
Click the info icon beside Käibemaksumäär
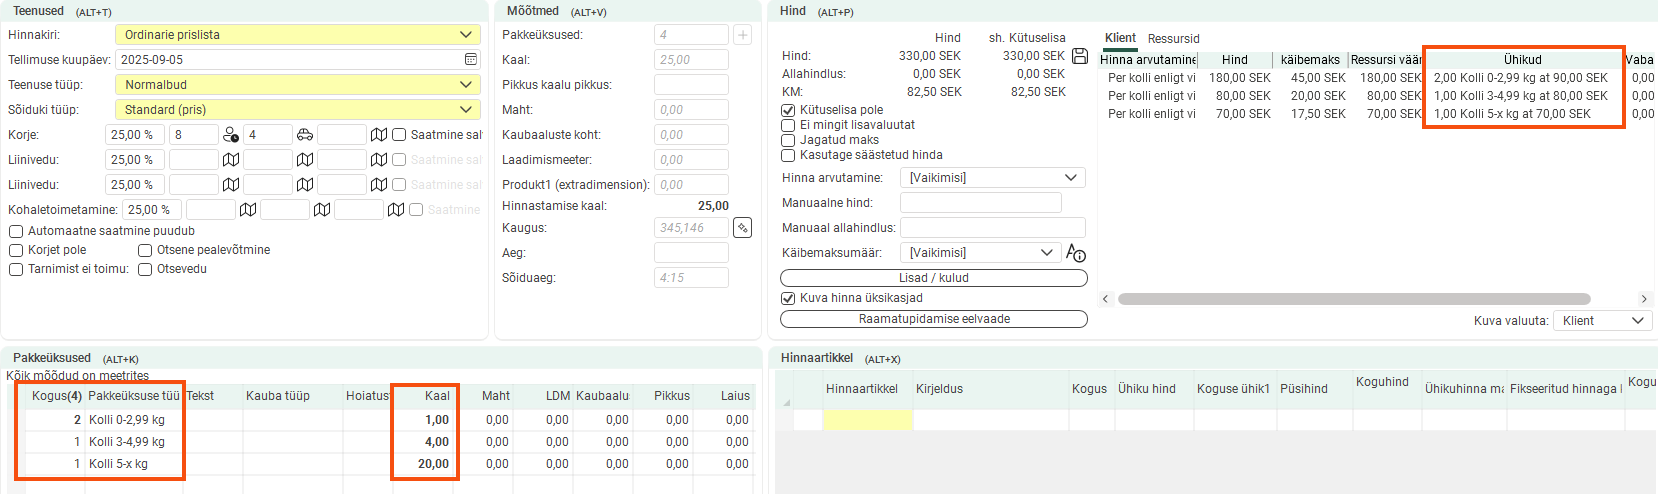coord(1076,253)
